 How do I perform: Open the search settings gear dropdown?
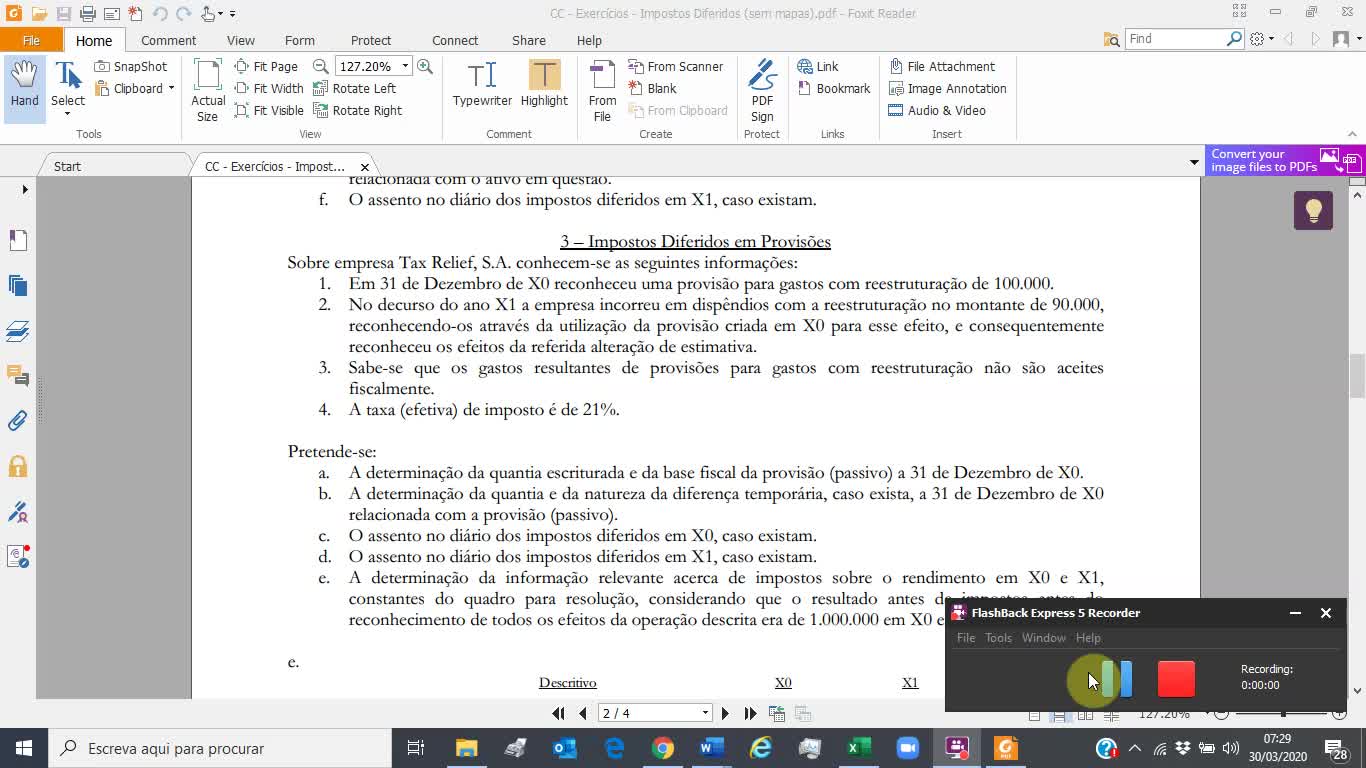tap(1263, 39)
